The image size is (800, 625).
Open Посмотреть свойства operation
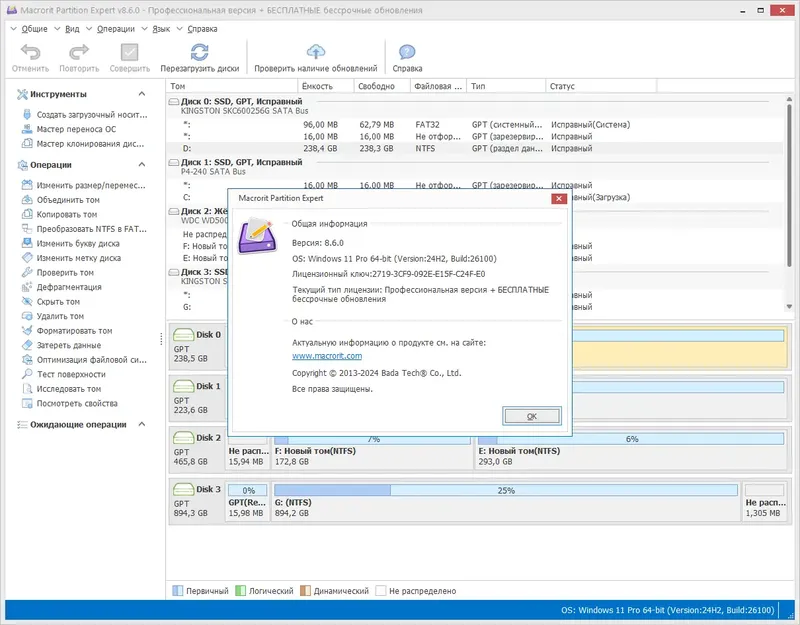pyautogui.click(x=70, y=404)
